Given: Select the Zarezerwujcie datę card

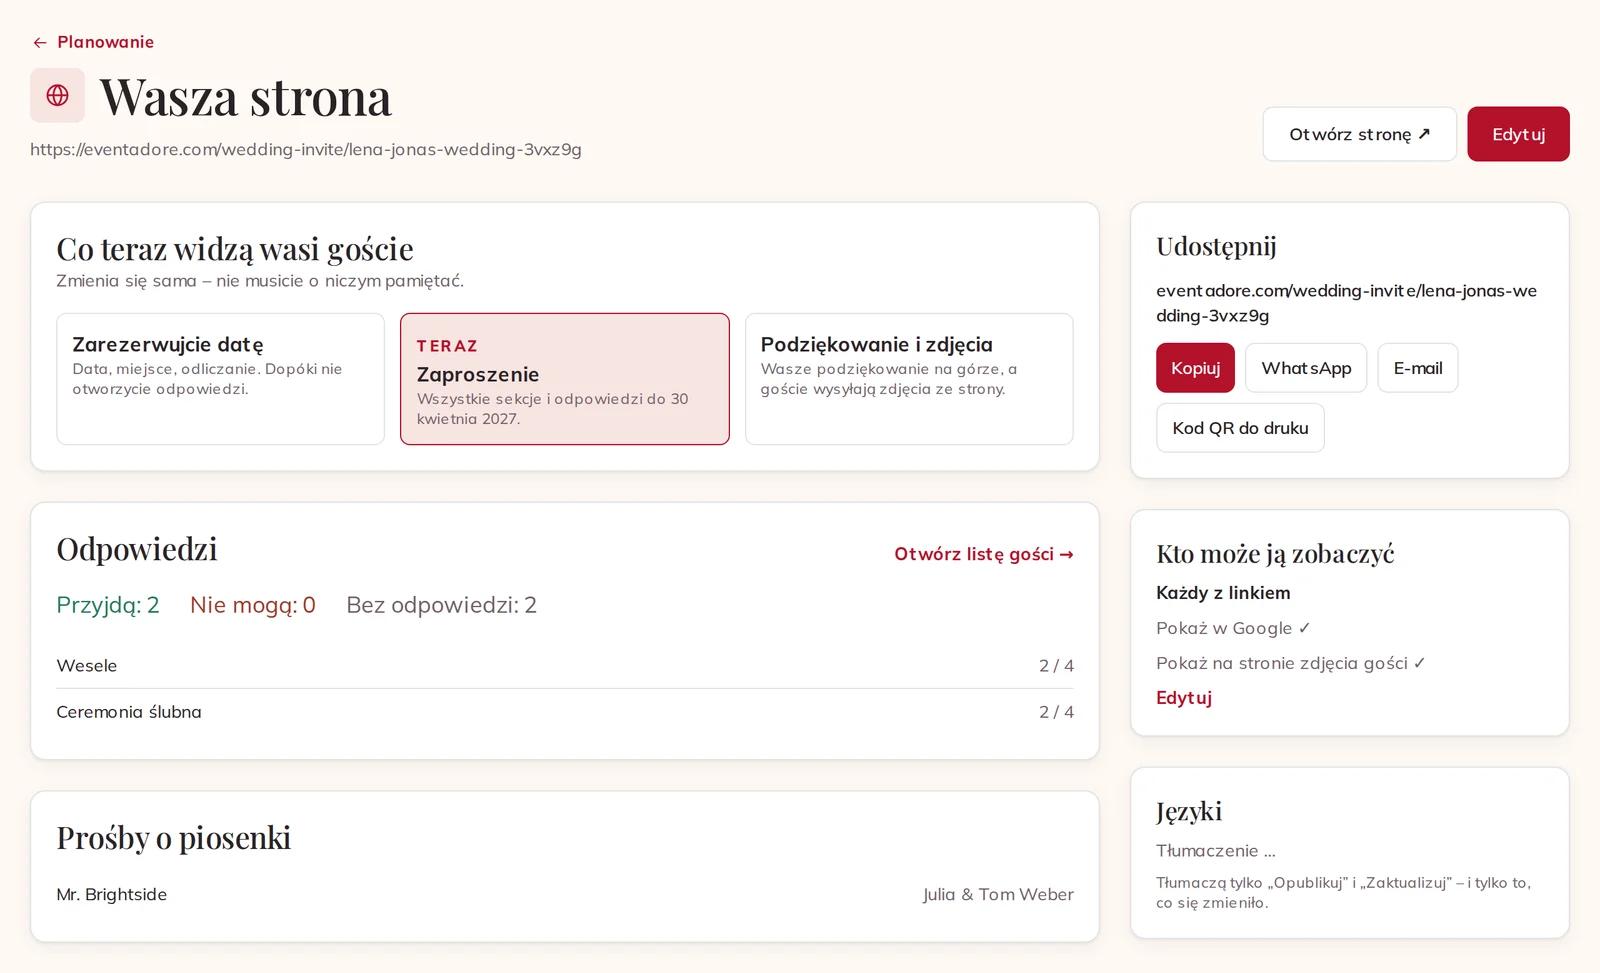Looking at the screenshot, I should click(220, 379).
